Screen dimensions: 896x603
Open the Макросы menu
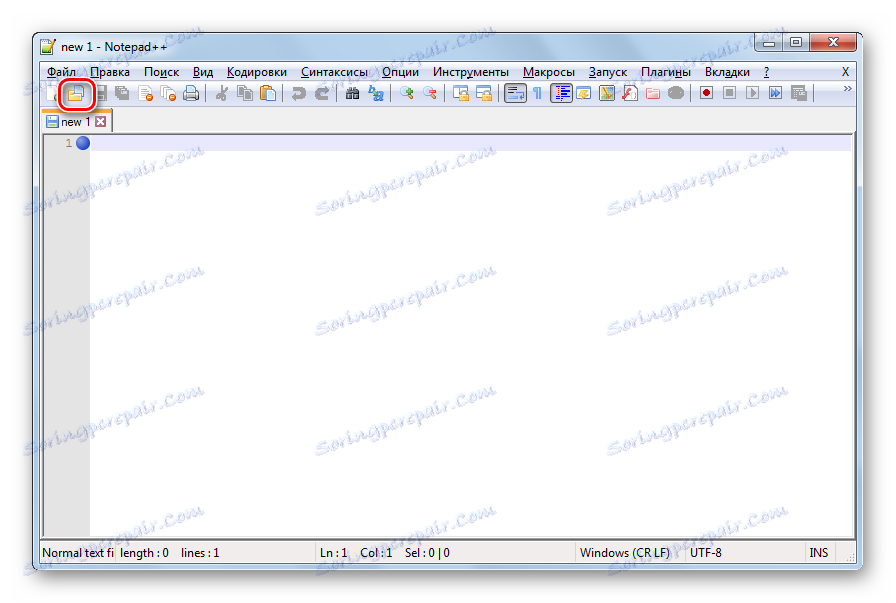[x=549, y=72]
